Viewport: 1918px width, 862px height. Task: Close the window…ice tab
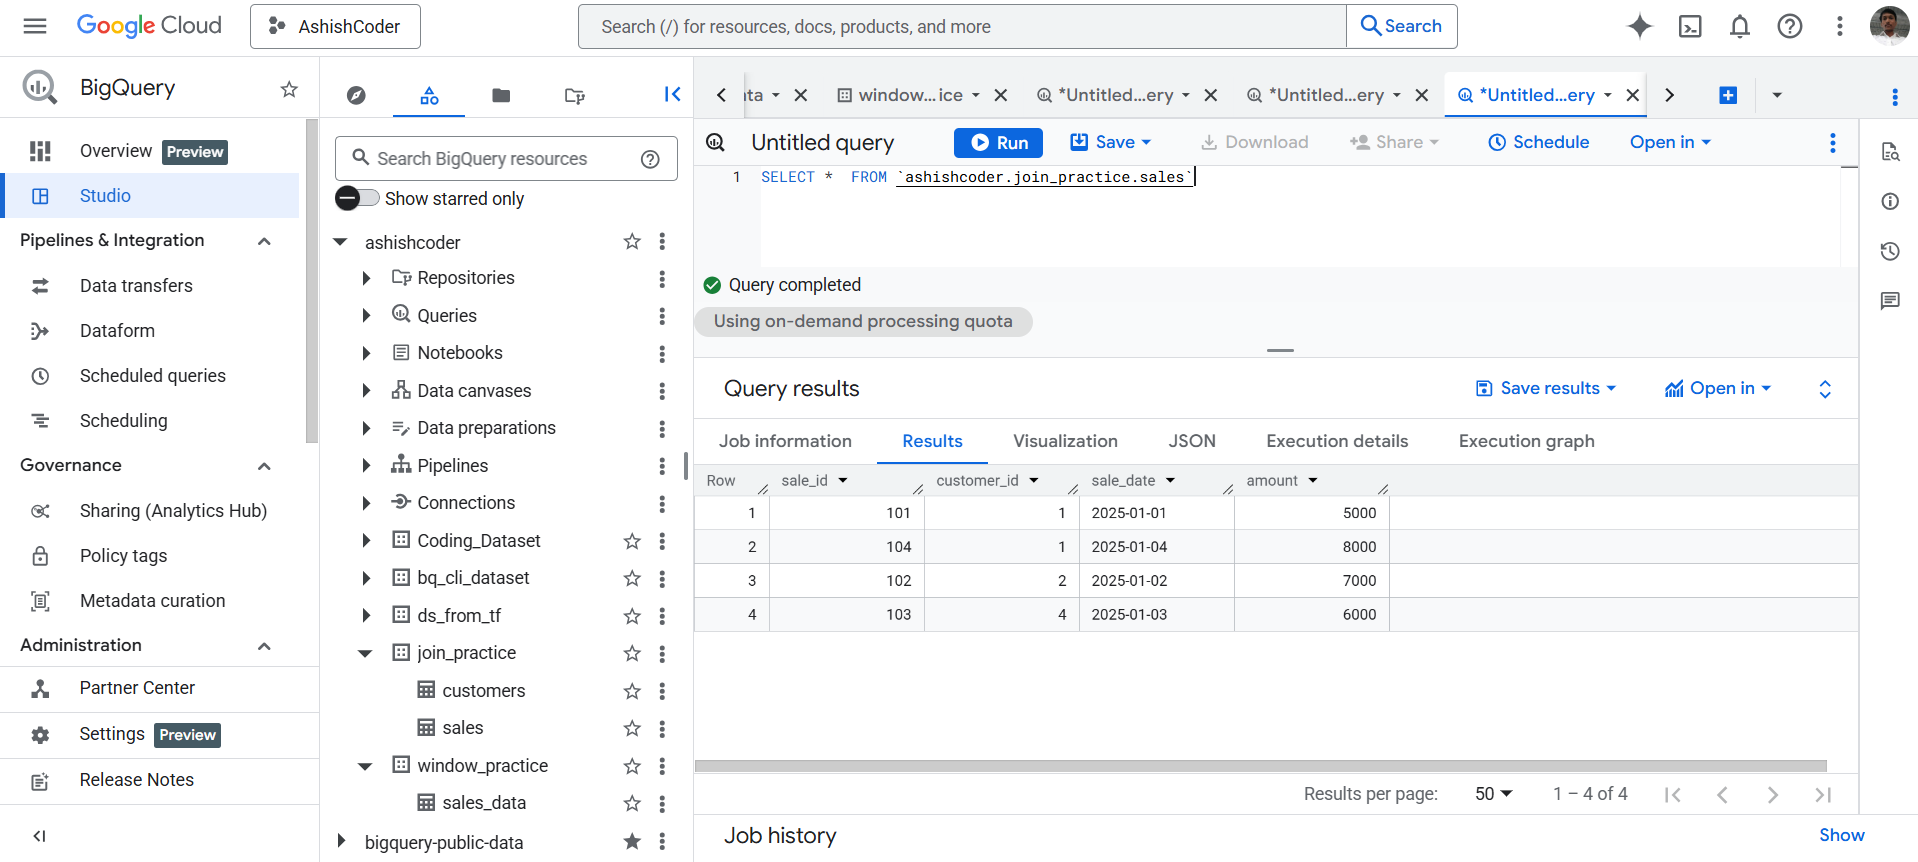(1001, 95)
